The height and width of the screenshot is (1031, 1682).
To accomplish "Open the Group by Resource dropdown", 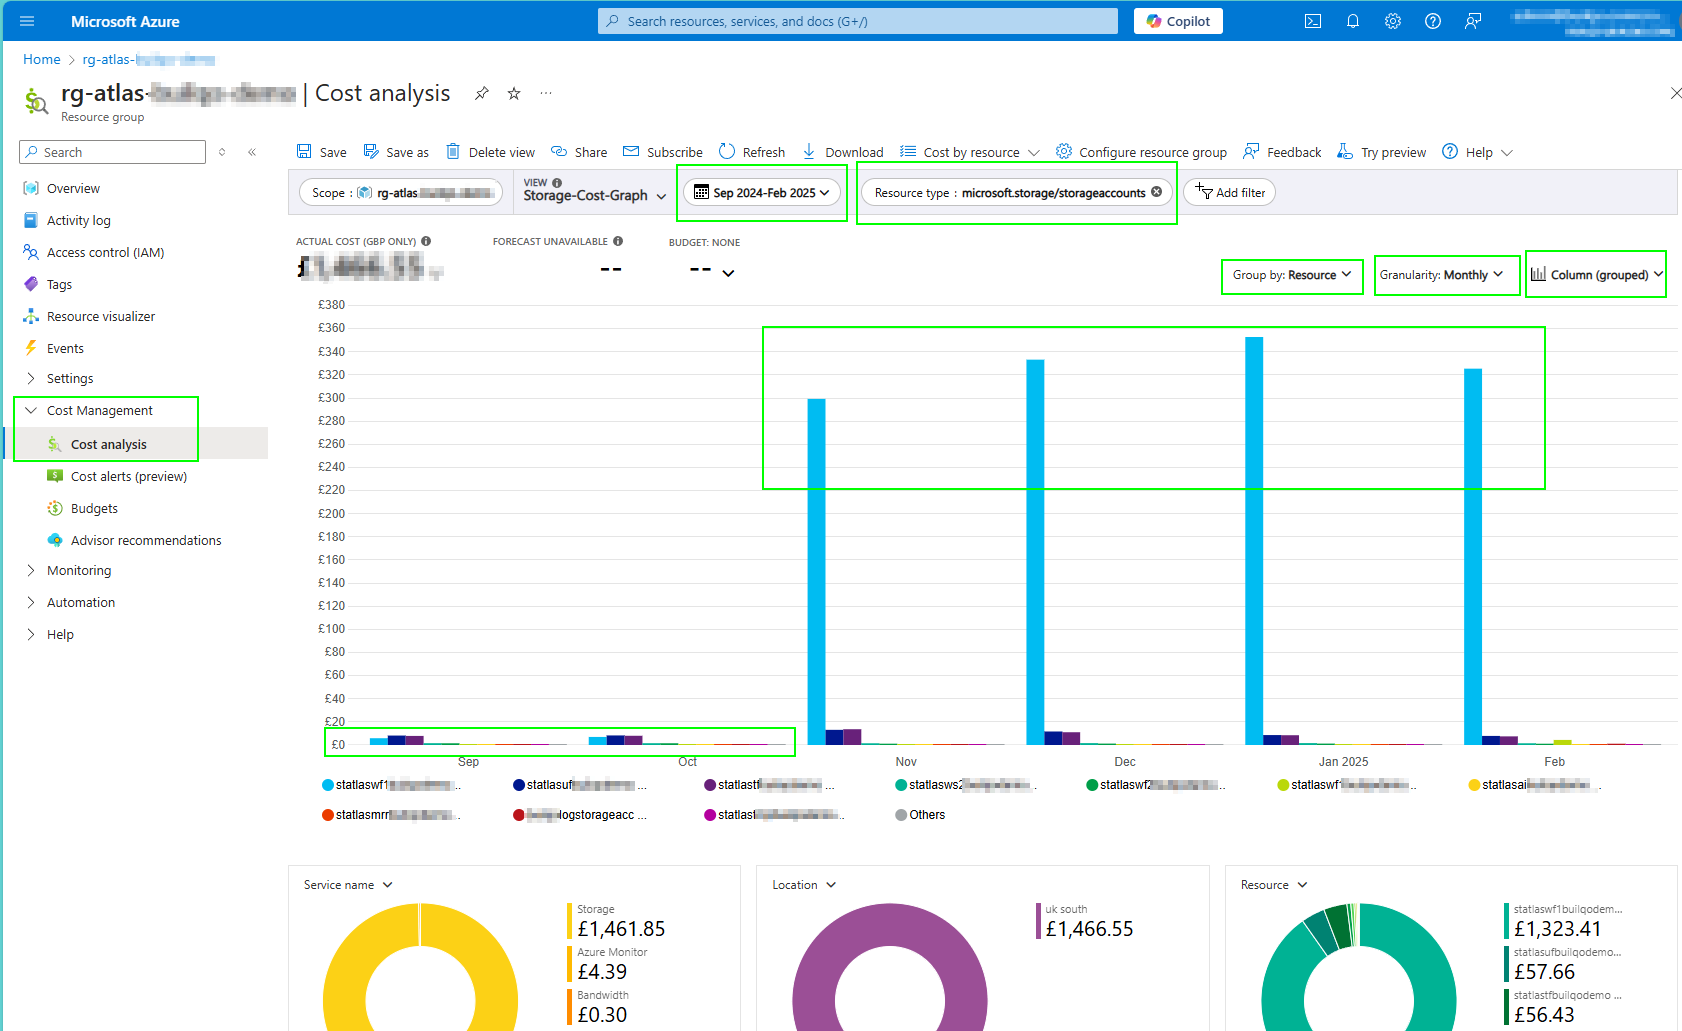I will click(1292, 275).
